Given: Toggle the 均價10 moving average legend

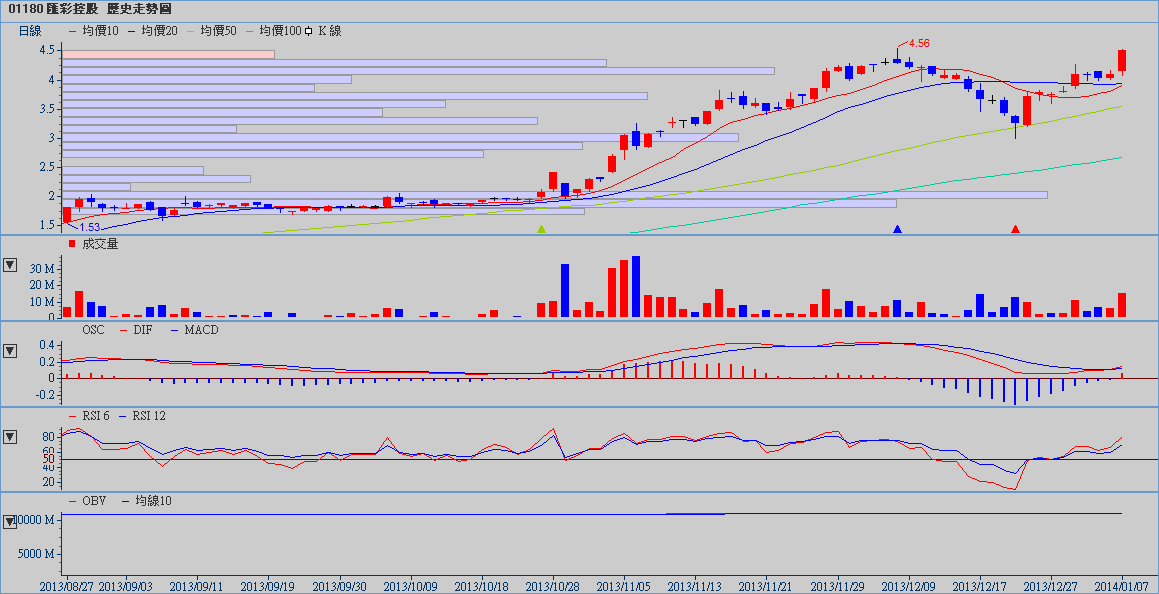Looking at the screenshot, I should tap(95, 31).
